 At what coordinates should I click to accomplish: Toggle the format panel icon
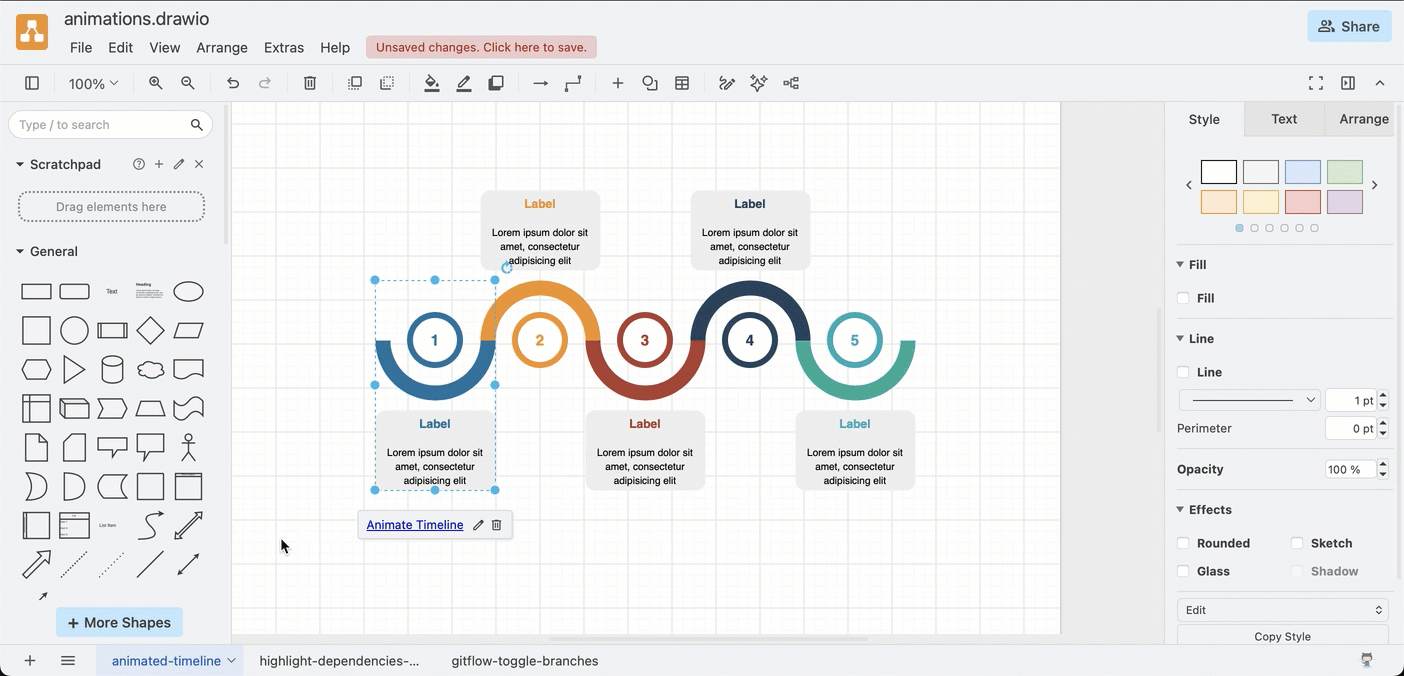(x=1348, y=84)
